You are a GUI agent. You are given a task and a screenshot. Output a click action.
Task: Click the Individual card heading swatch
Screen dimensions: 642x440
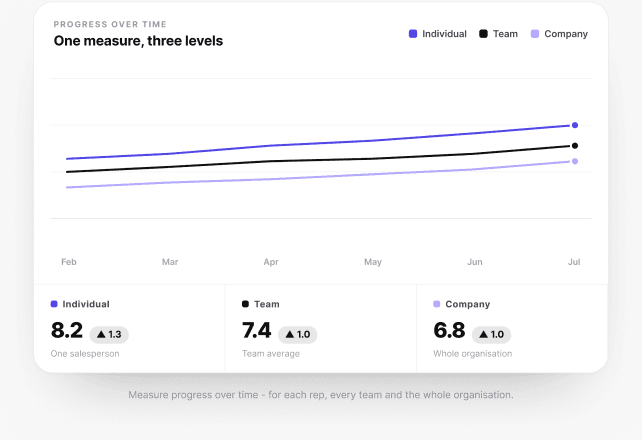pyautogui.click(x=54, y=304)
